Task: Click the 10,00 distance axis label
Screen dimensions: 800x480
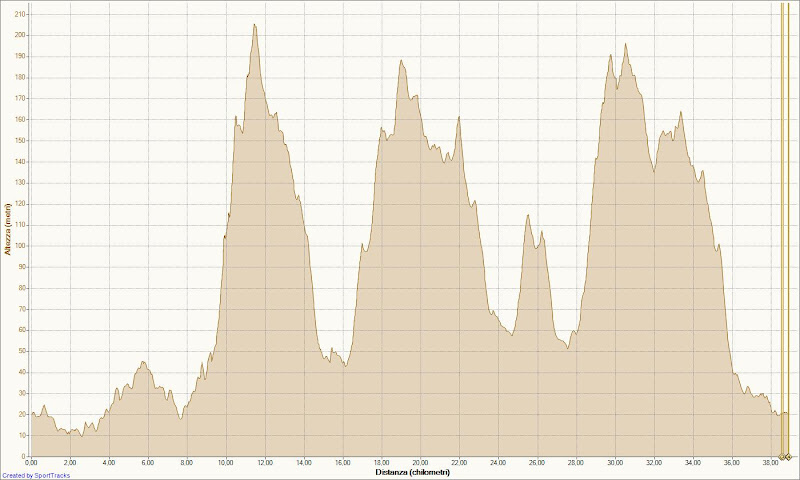Action: [226, 463]
